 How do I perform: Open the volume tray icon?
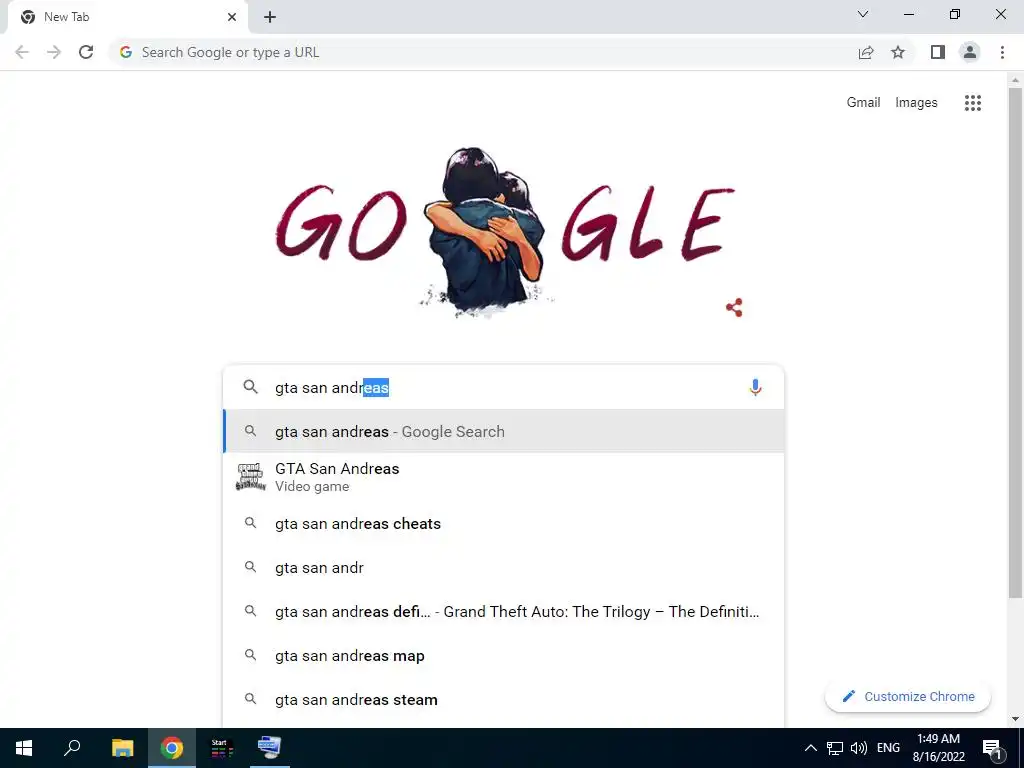(x=859, y=748)
